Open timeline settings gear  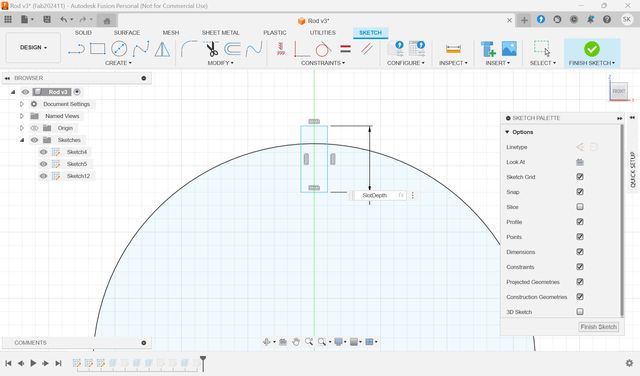629,363
